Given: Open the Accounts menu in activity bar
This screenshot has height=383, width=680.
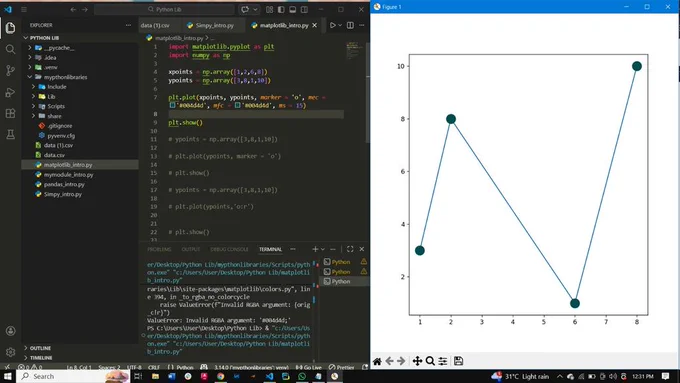Looking at the screenshot, I should pyautogui.click(x=10, y=331).
